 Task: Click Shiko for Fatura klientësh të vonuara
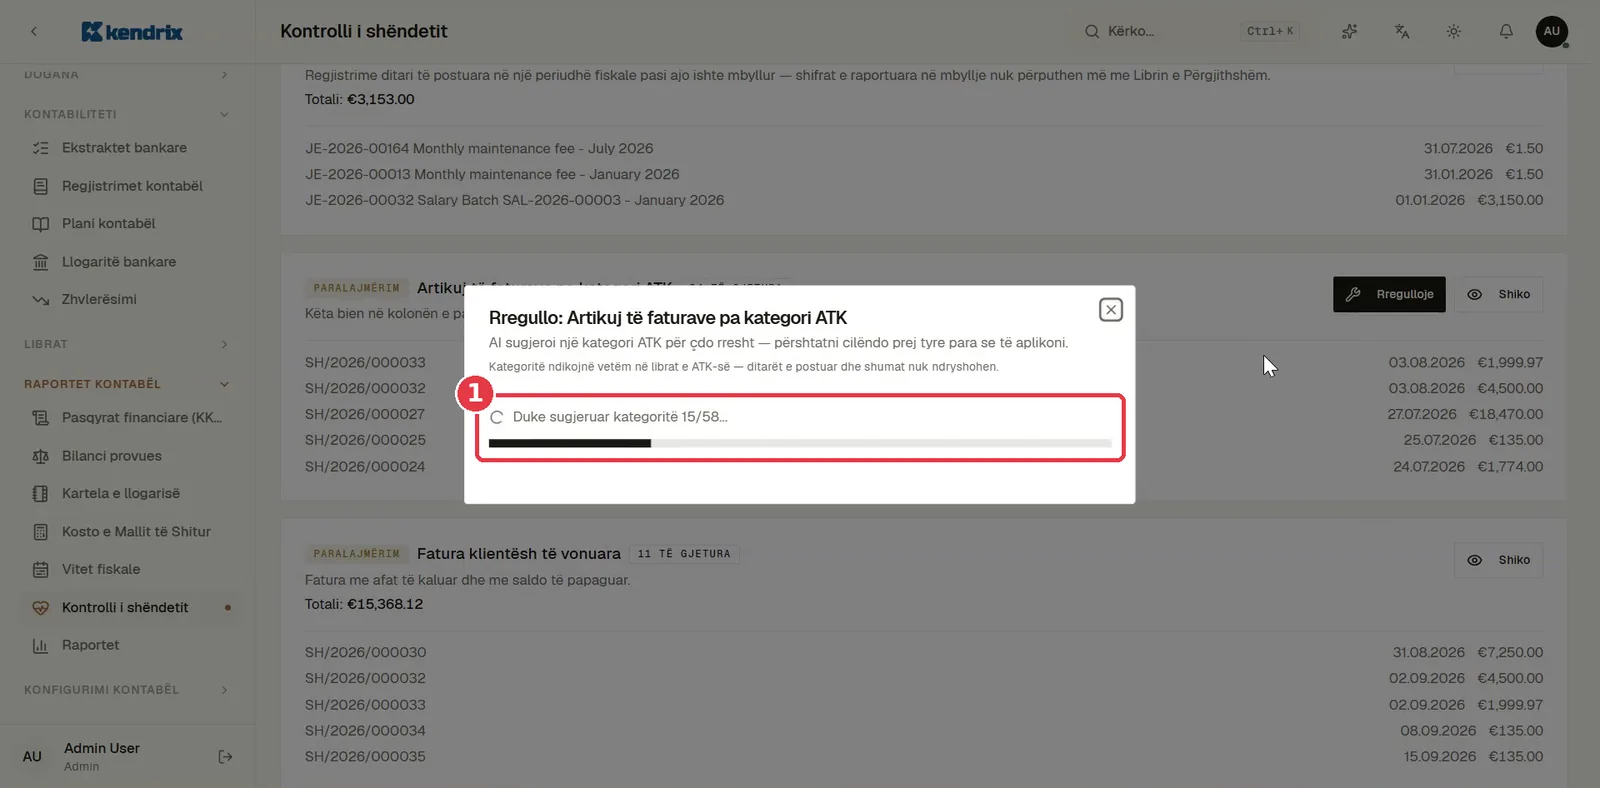point(1498,560)
